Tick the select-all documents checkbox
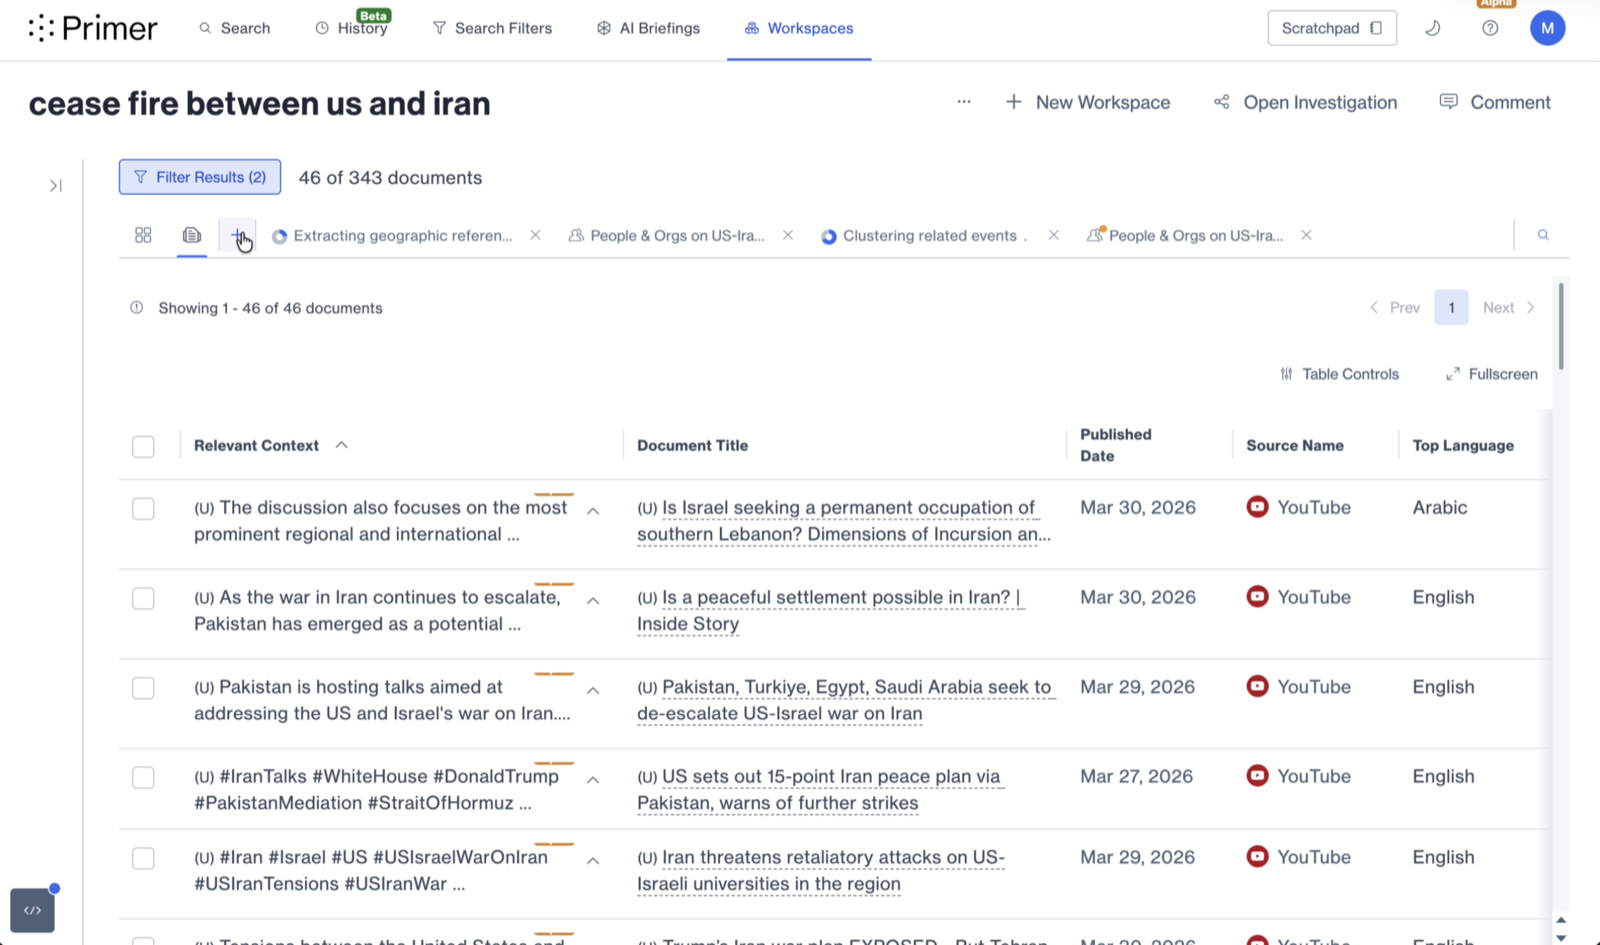 [x=143, y=446]
